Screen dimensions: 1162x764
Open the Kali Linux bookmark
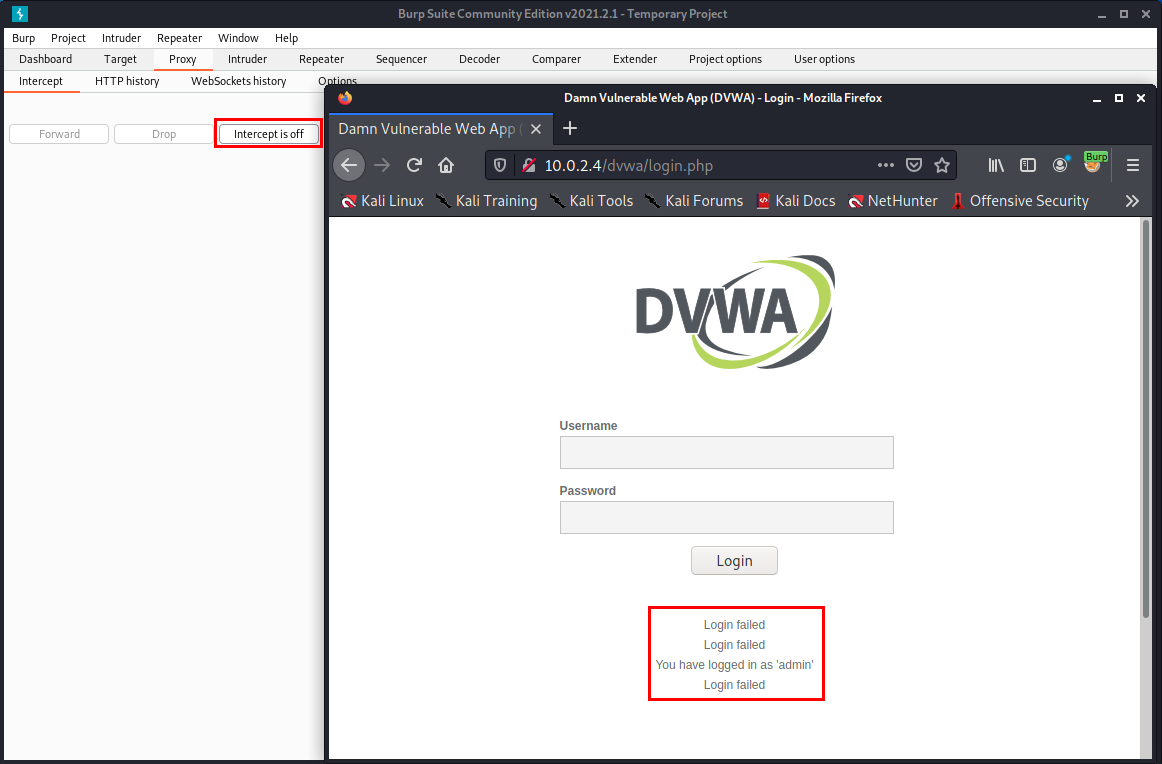pos(382,201)
